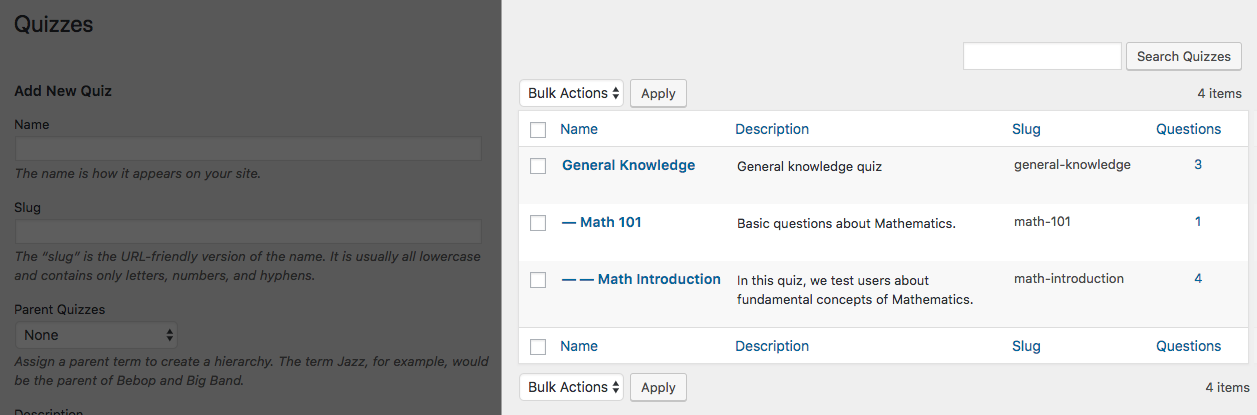Click the top "4 items" count

coord(1219,94)
